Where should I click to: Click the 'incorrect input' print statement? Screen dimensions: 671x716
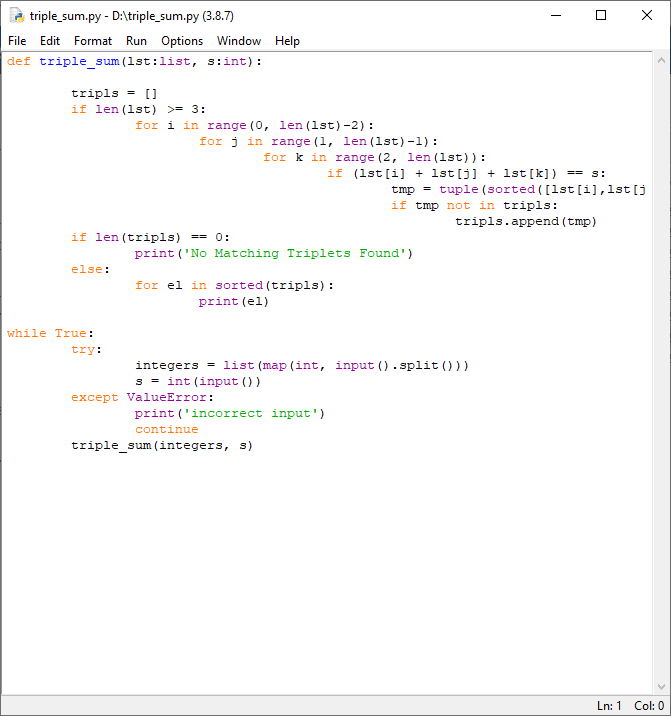pyautogui.click(x=230, y=413)
